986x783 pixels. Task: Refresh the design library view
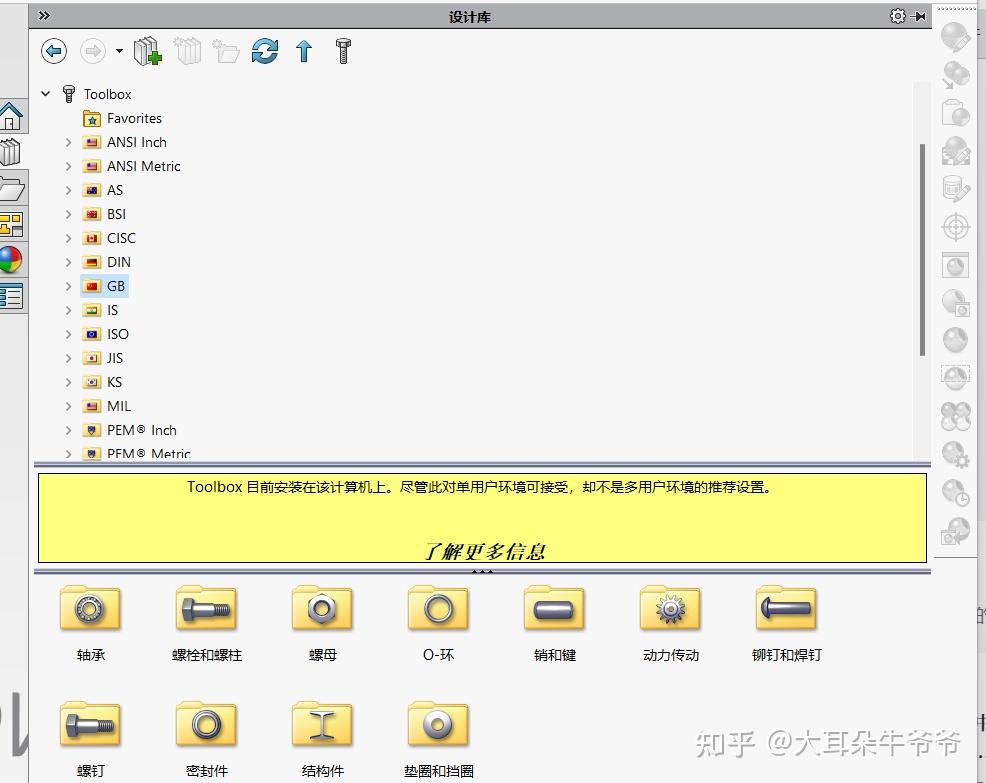click(265, 51)
